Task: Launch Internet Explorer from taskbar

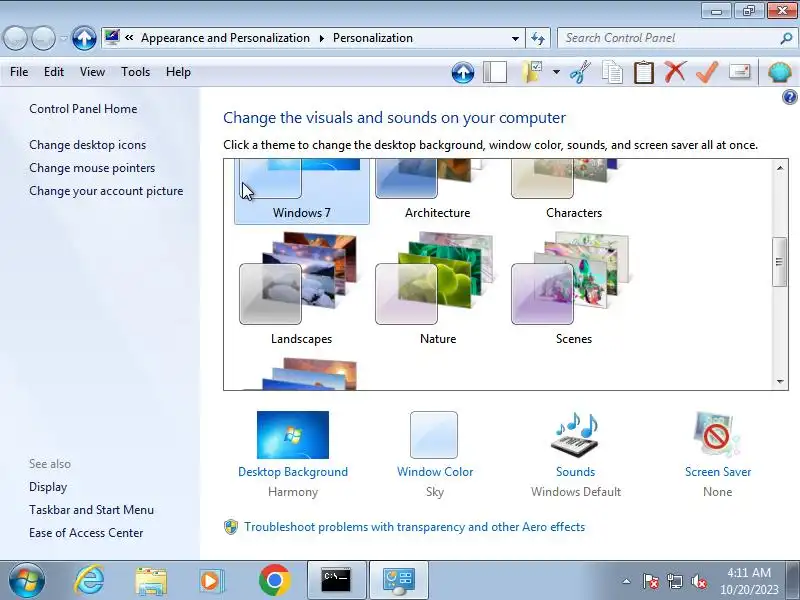Action: click(x=90, y=580)
